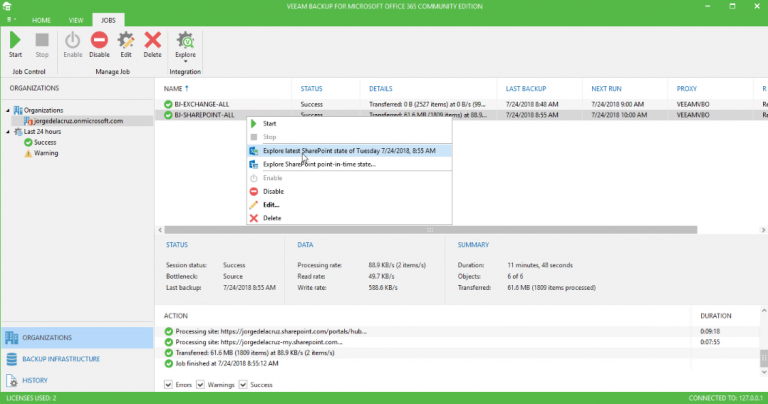This screenshot has height=404, width=768.
Task: Switch to the VIEW ribbon tab
Action: (76, 21)
